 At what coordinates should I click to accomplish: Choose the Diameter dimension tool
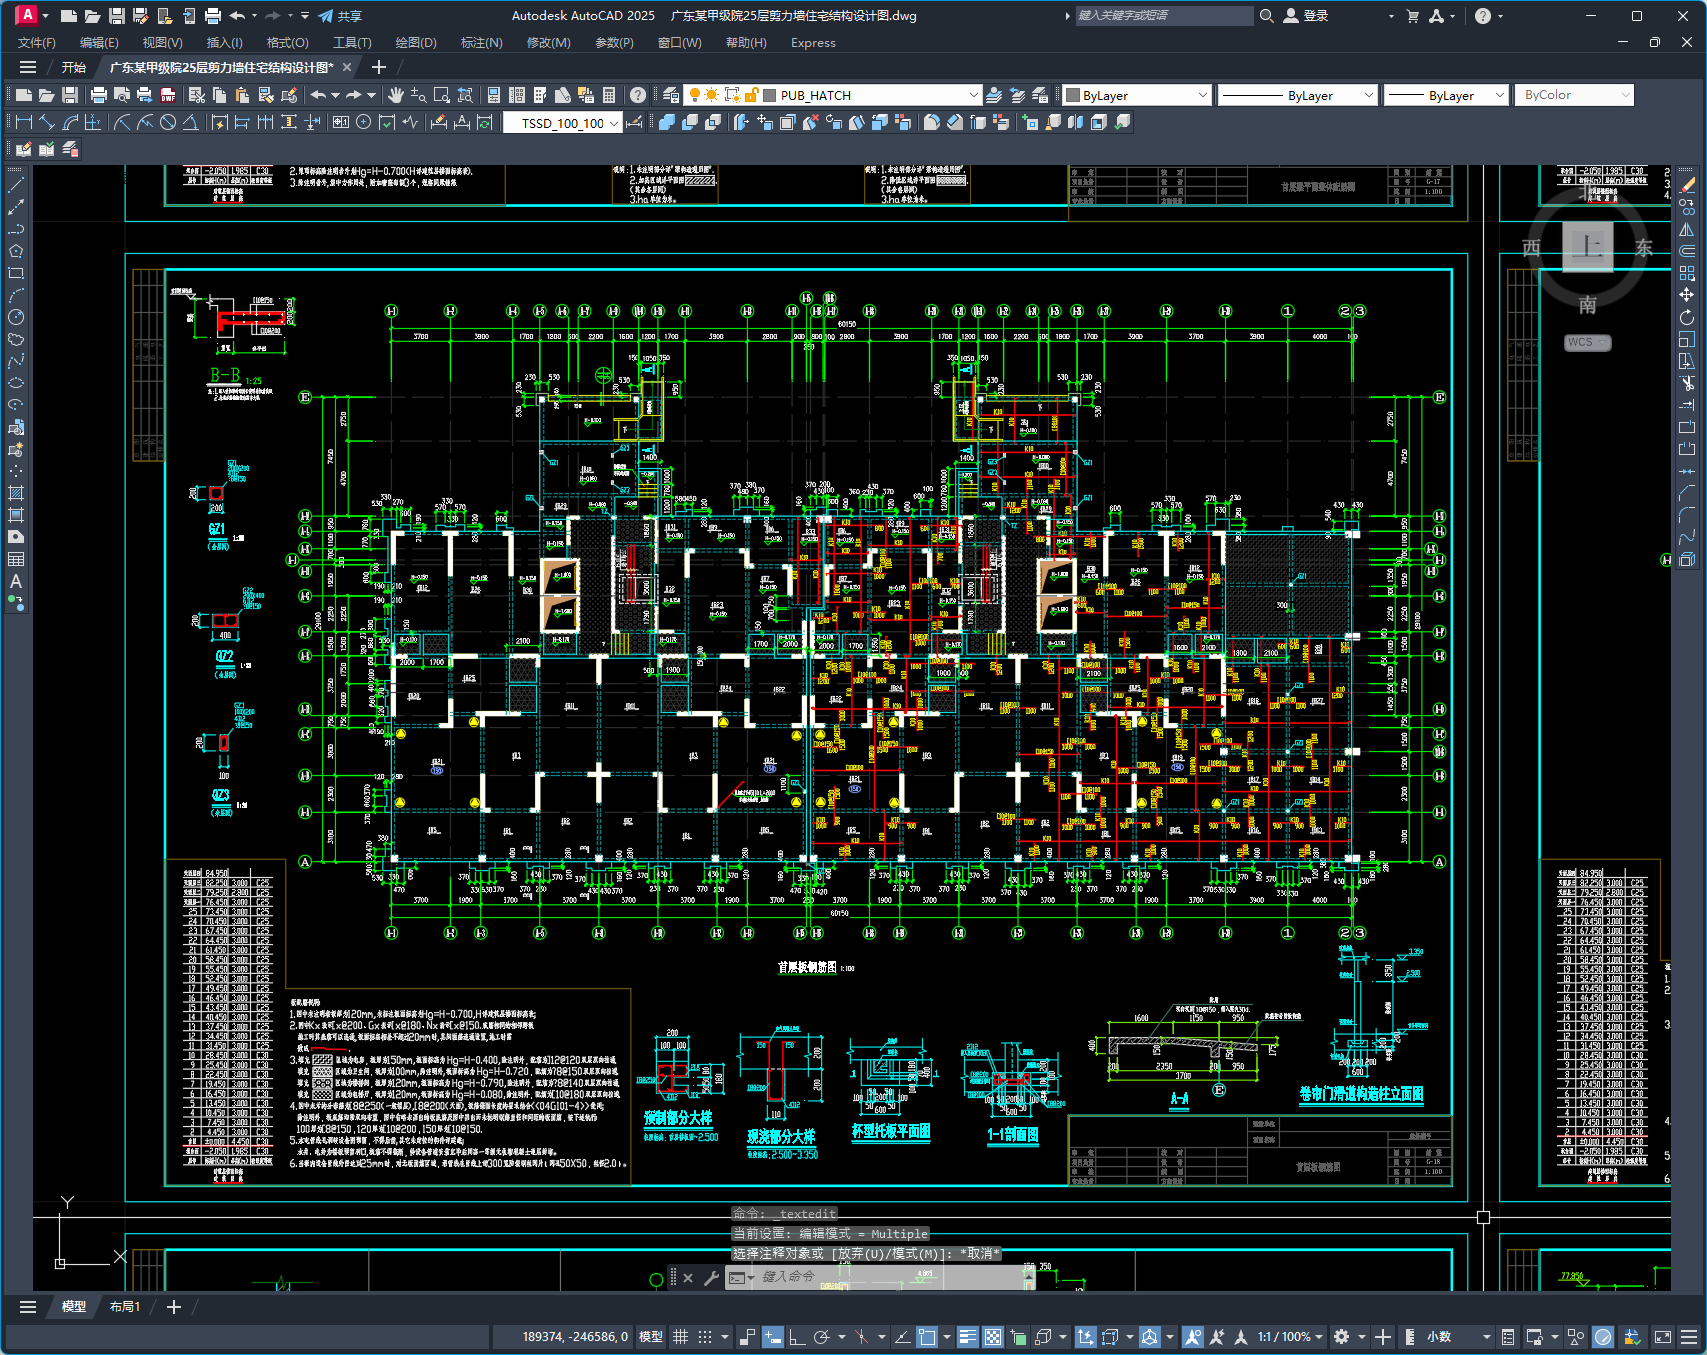[168, 122]
